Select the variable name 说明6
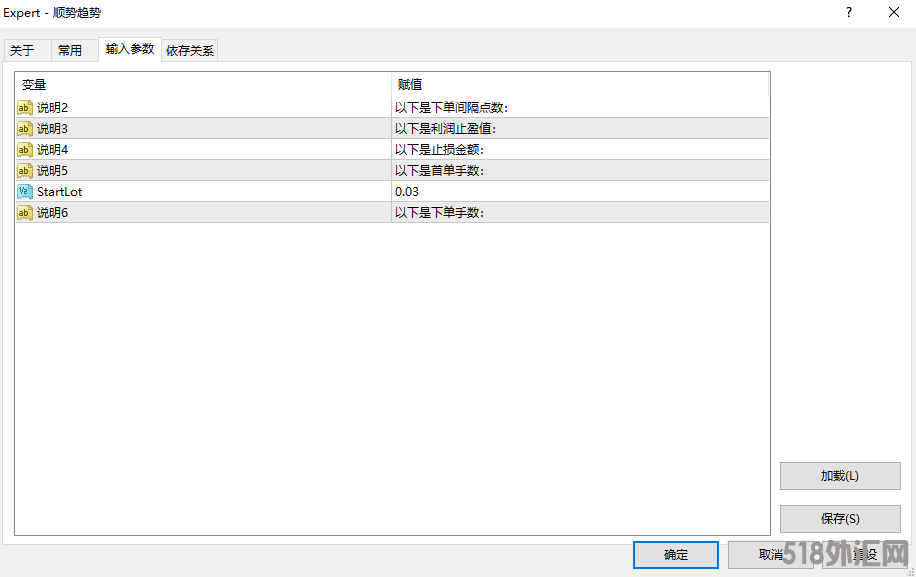This screenshot has height=577, width=916. (x=53, y=213)
